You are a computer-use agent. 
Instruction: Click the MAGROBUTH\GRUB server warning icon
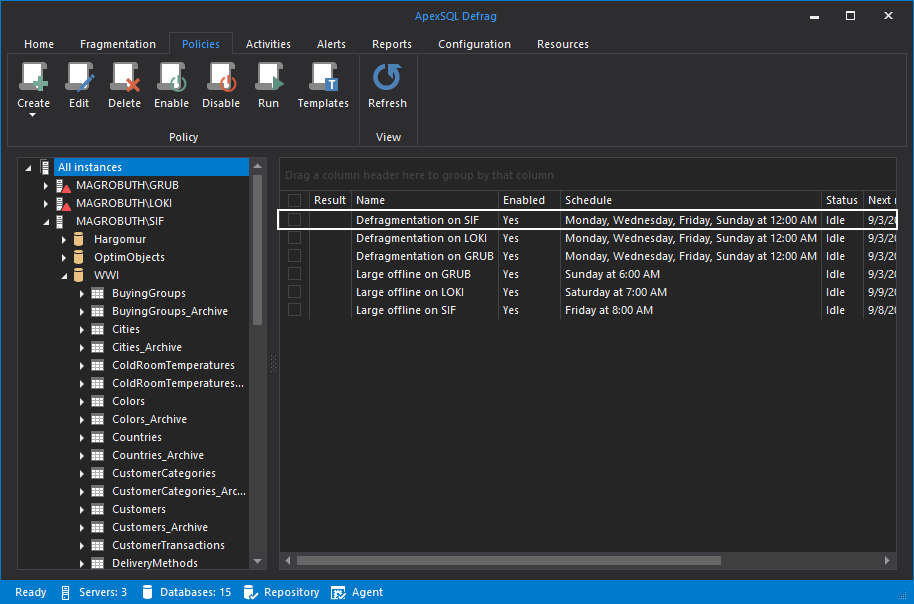(x=63, y=186)
